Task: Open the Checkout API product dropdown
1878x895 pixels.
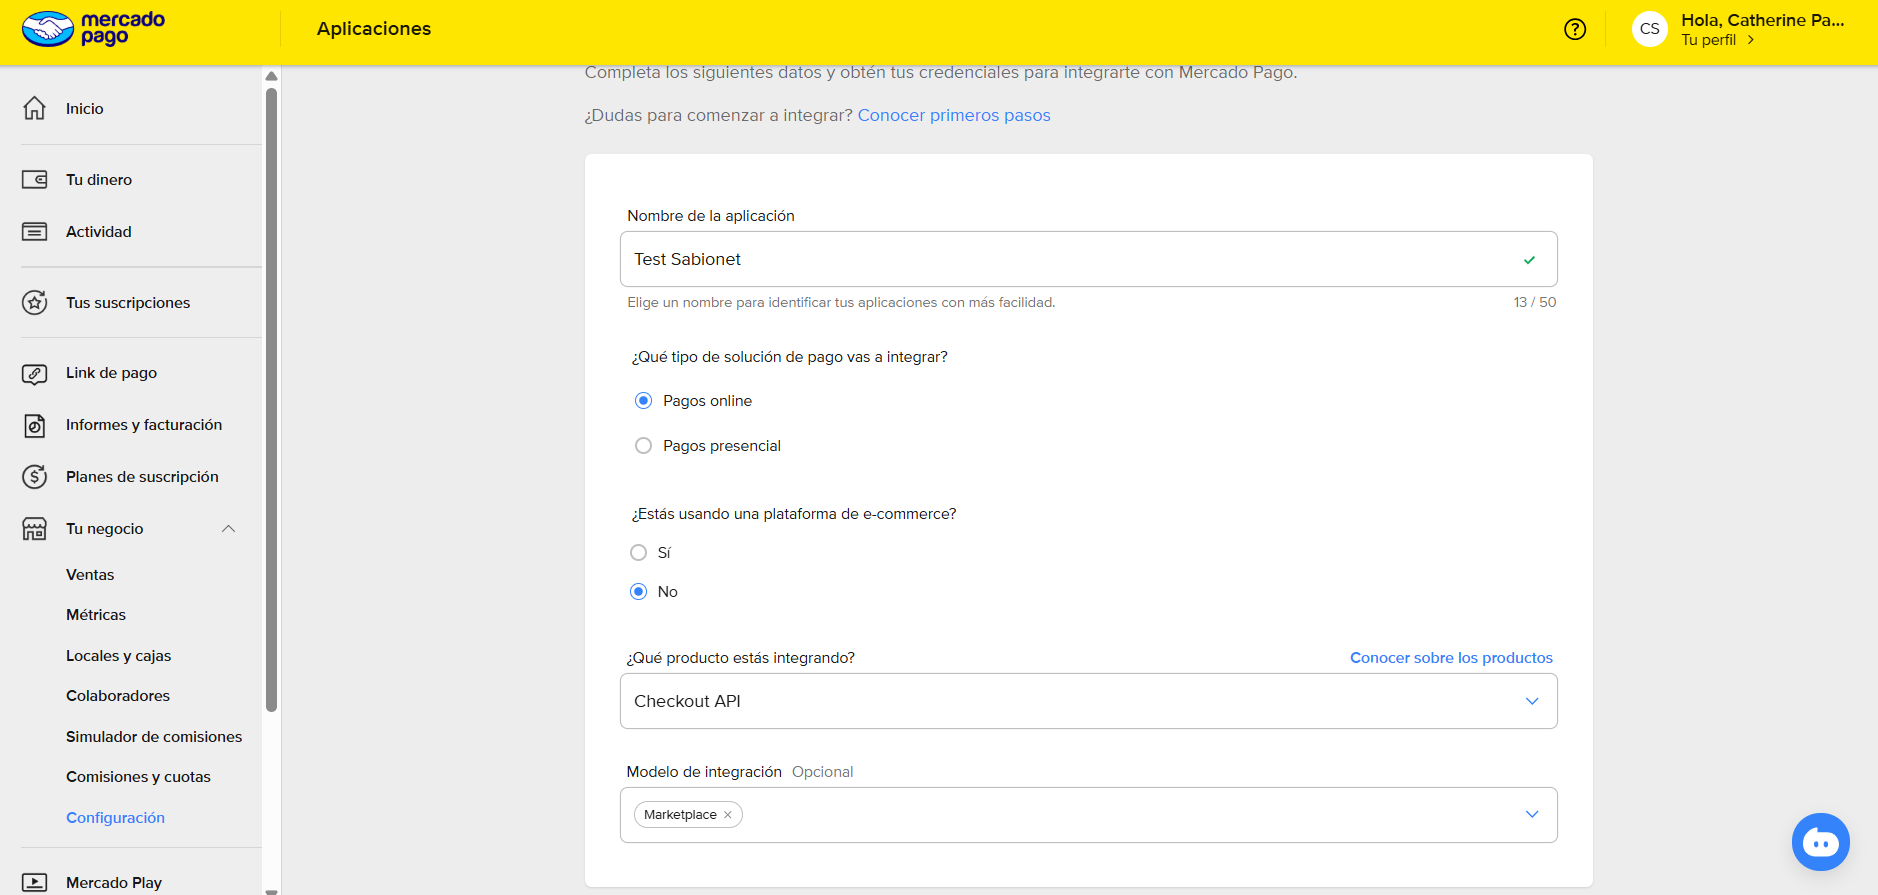Action: (1089, 701)
